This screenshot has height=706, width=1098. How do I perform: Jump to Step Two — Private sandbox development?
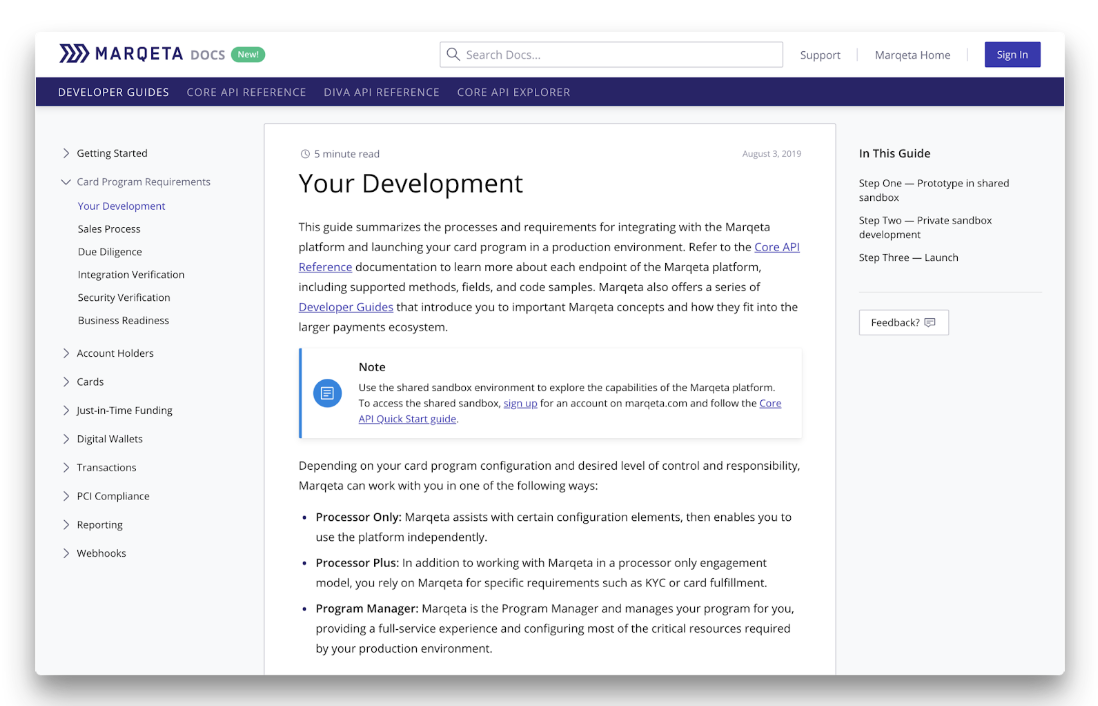(926, 228)
